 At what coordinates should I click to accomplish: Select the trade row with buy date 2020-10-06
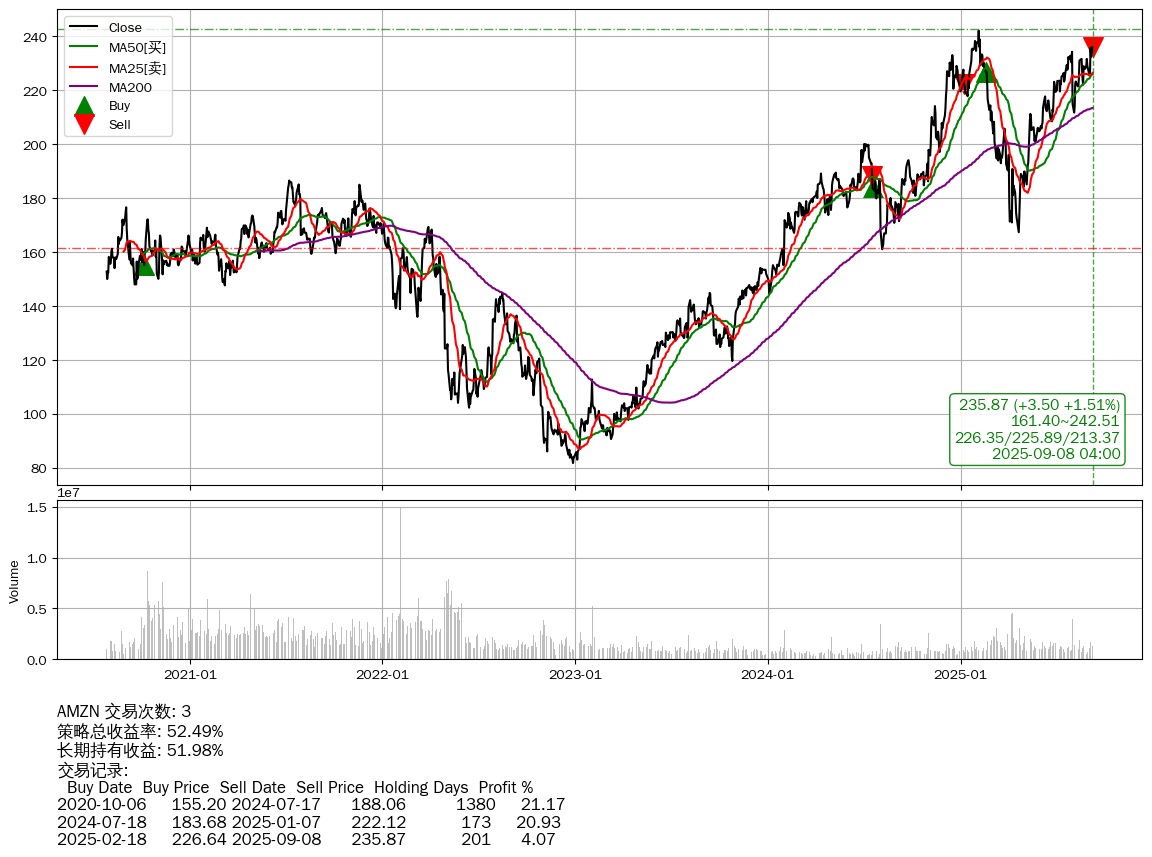pyautogui.click(x=310, y=804)
